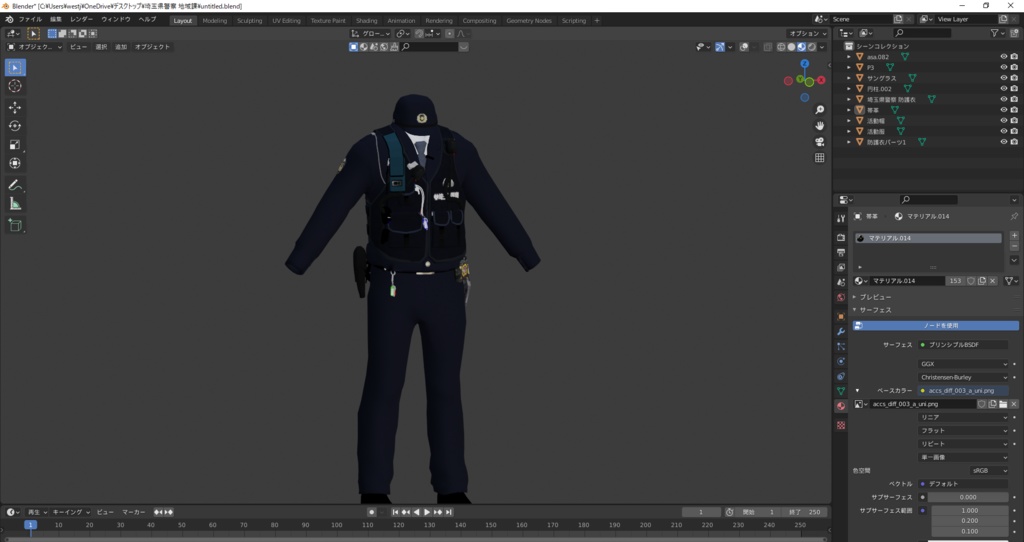Expand the asa.082 outliner row
Viewport: 1024px width, 542px height.
tap(849, 57)
